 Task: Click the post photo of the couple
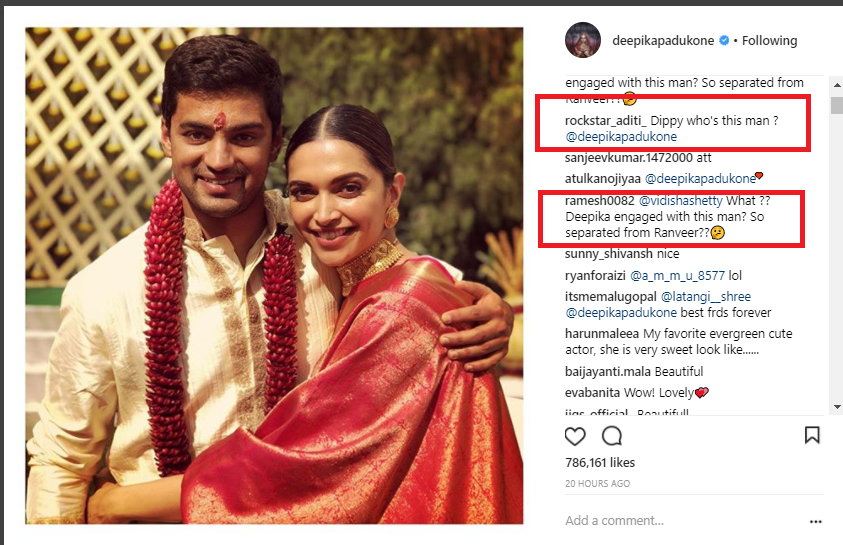pyautogui.click(x=275, y=275)
